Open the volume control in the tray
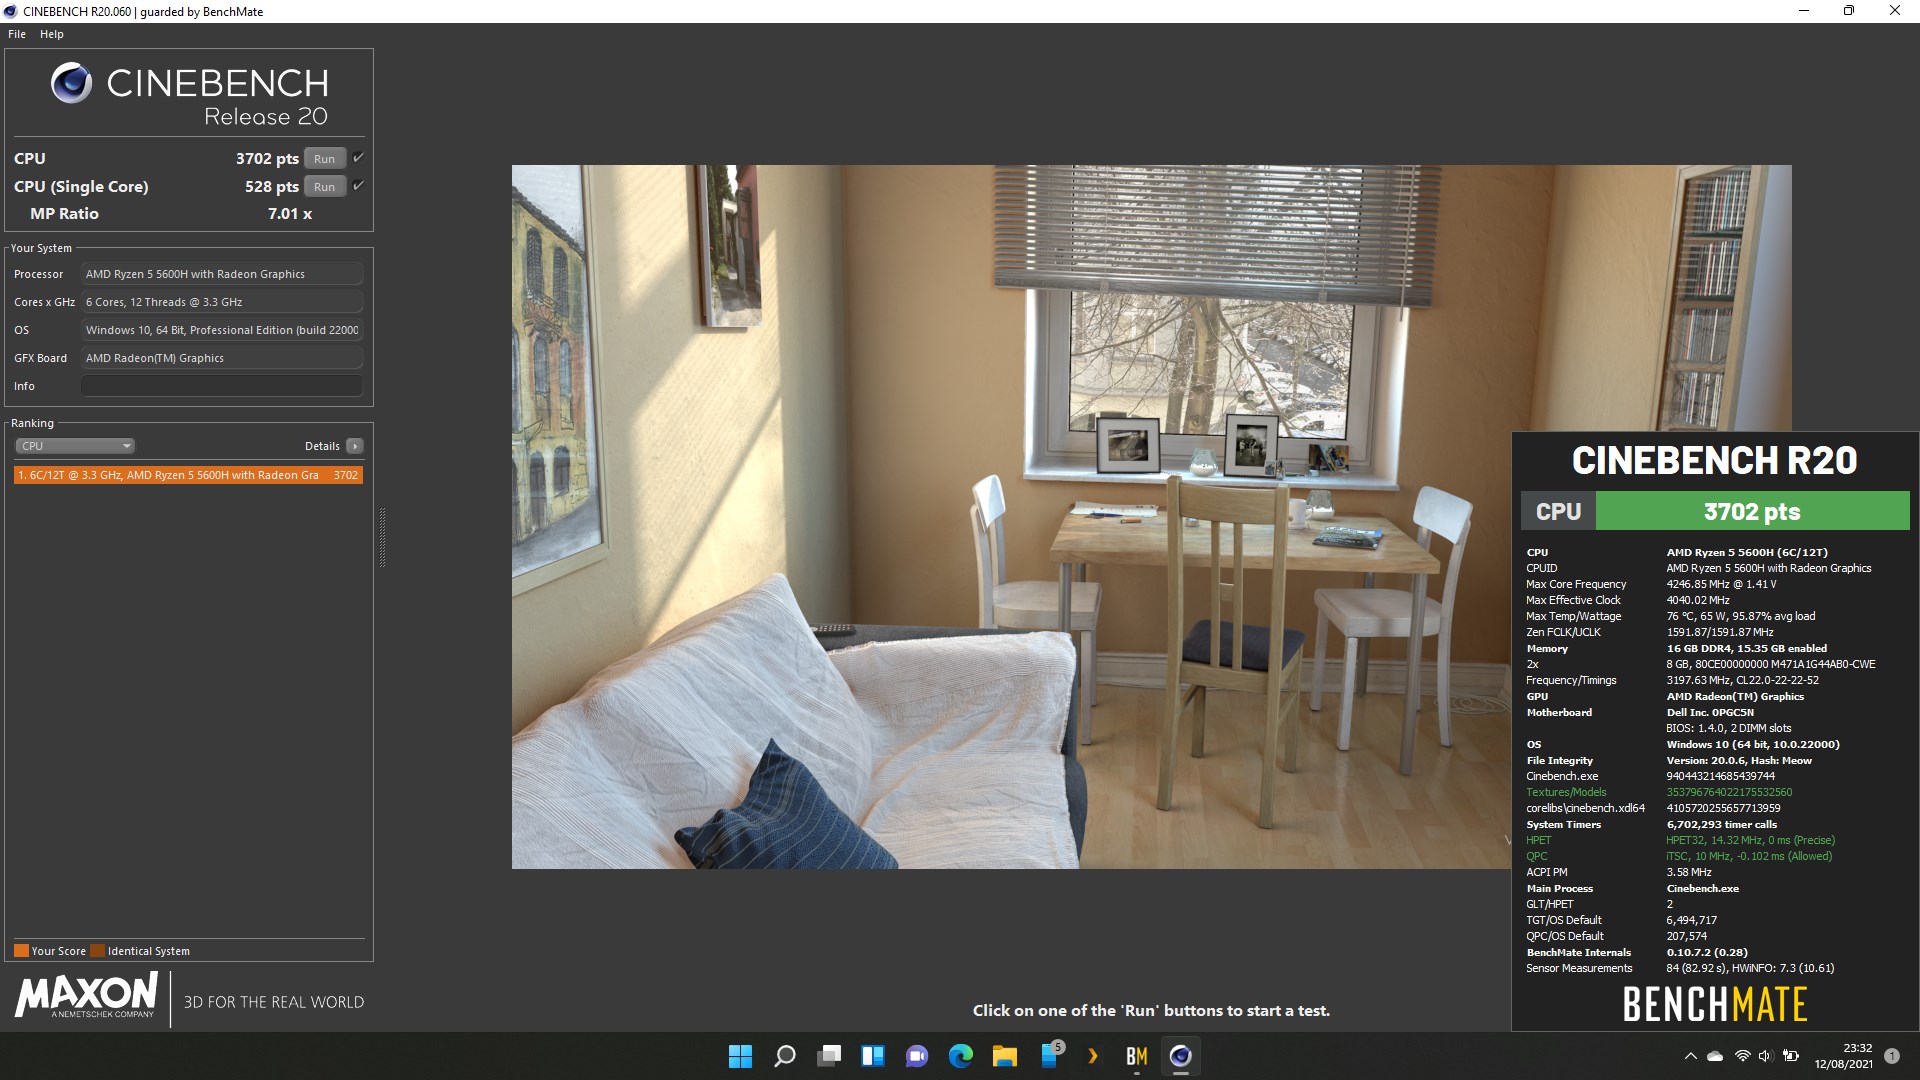This screenshot has width=1920, height=1080. point(1765,1056)
